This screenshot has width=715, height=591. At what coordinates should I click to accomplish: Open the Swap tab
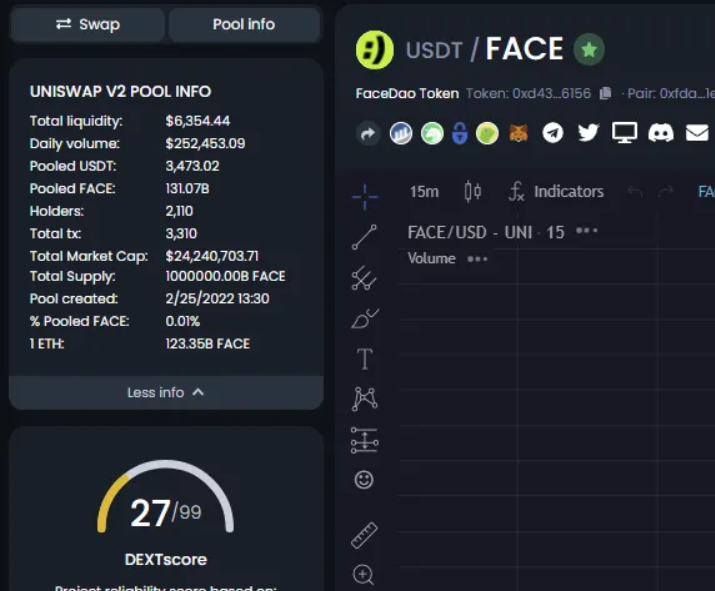pos(88,24)
